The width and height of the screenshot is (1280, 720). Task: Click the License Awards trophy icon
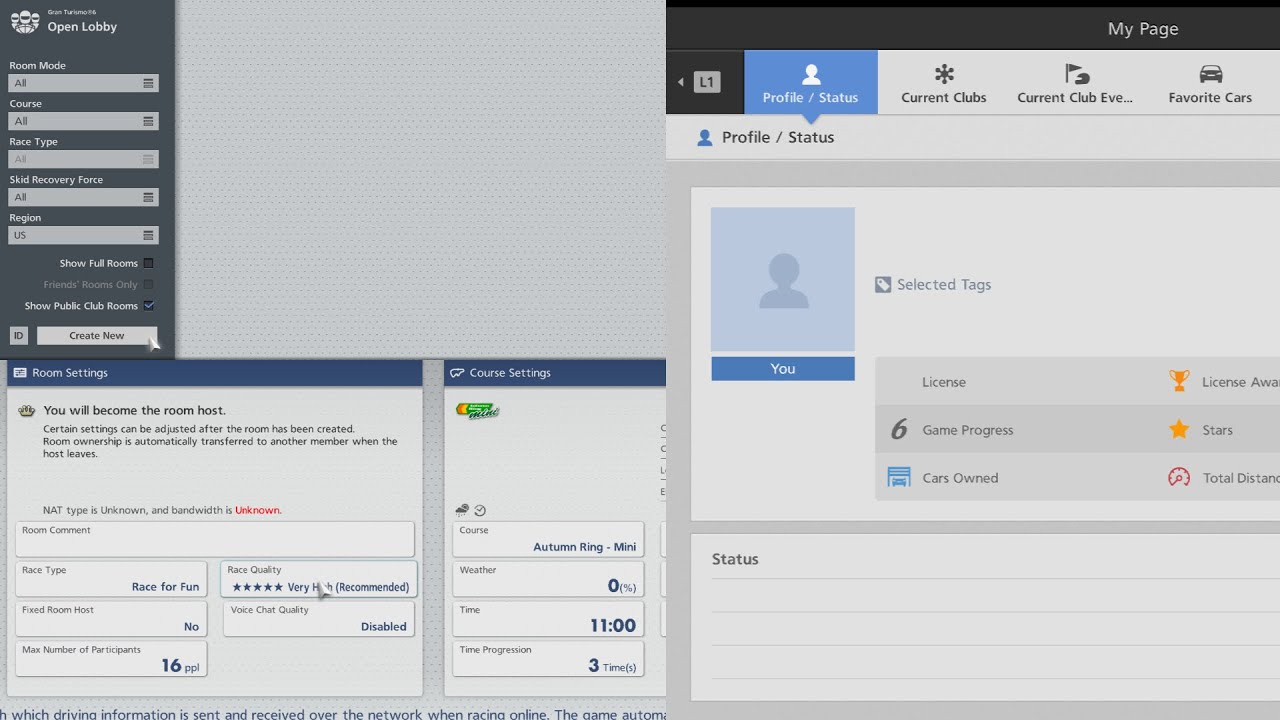(x=1179, y=381)
